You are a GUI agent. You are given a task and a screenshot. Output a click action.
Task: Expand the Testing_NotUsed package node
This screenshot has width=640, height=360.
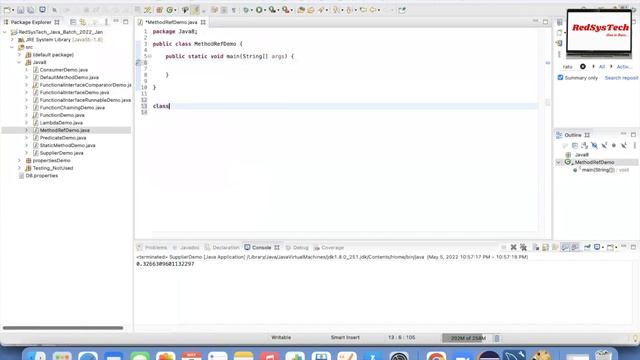click(x=19, y=168)
